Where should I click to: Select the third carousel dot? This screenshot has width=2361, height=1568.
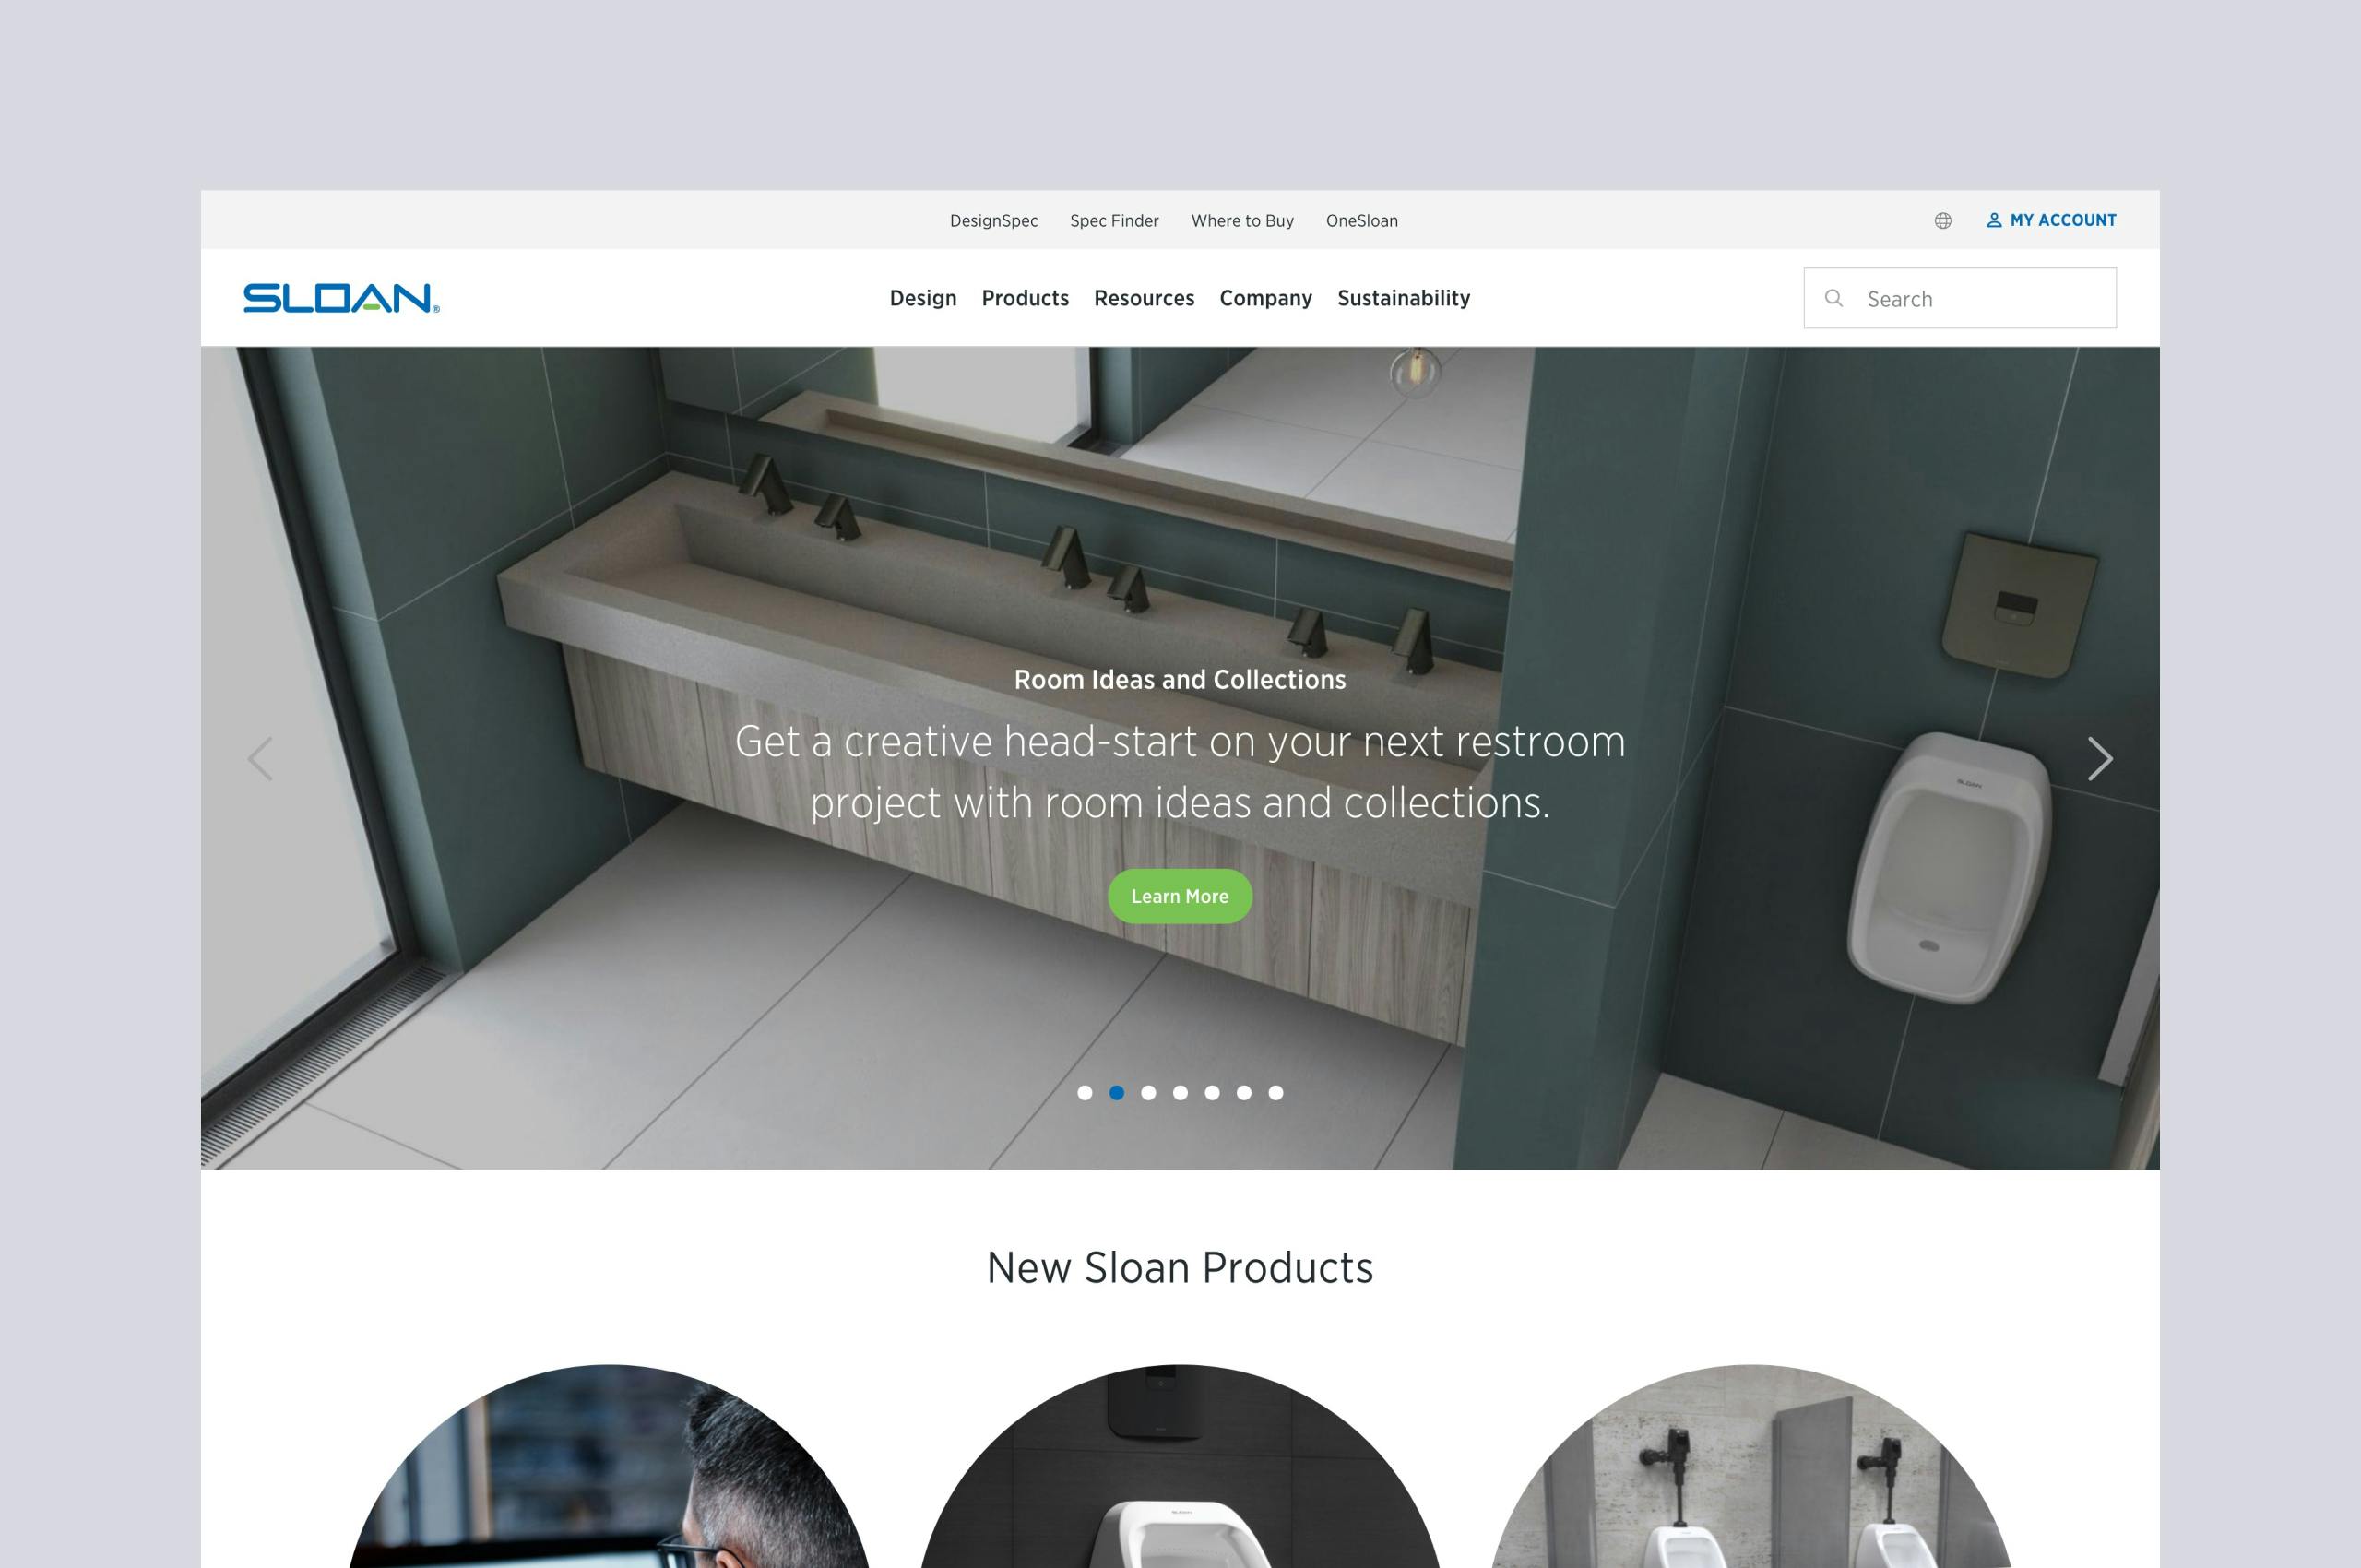(x=1148, y=1093)
